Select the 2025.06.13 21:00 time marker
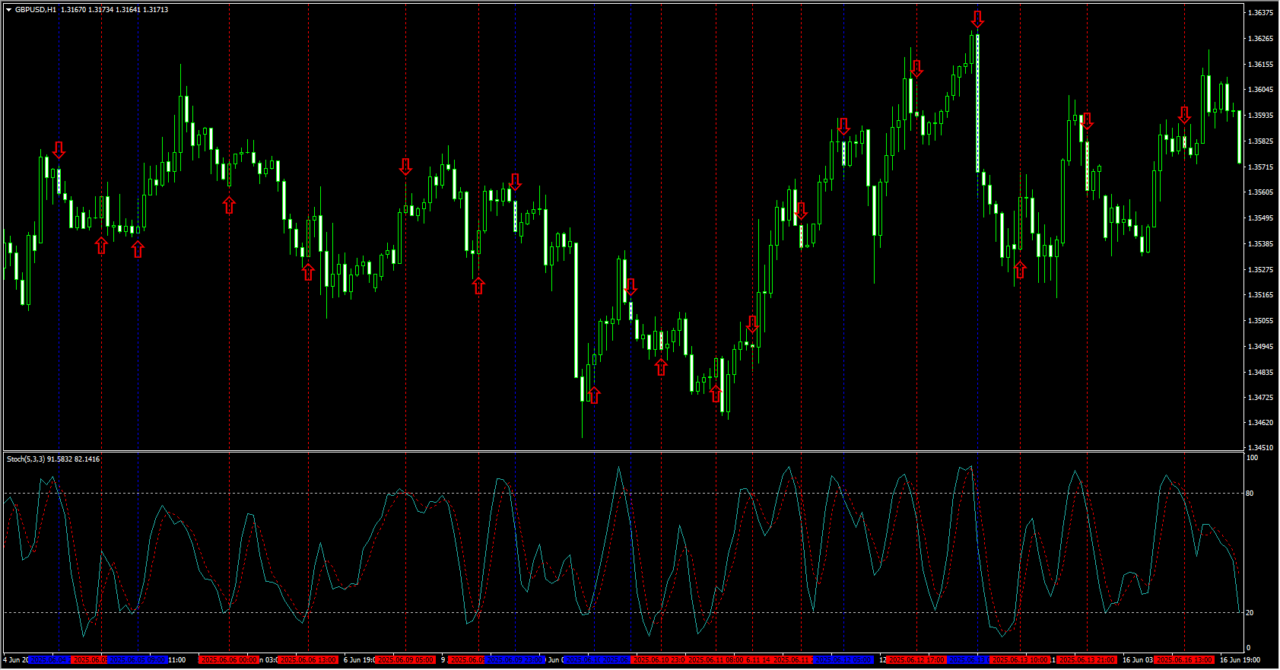 coord(1086,660)
